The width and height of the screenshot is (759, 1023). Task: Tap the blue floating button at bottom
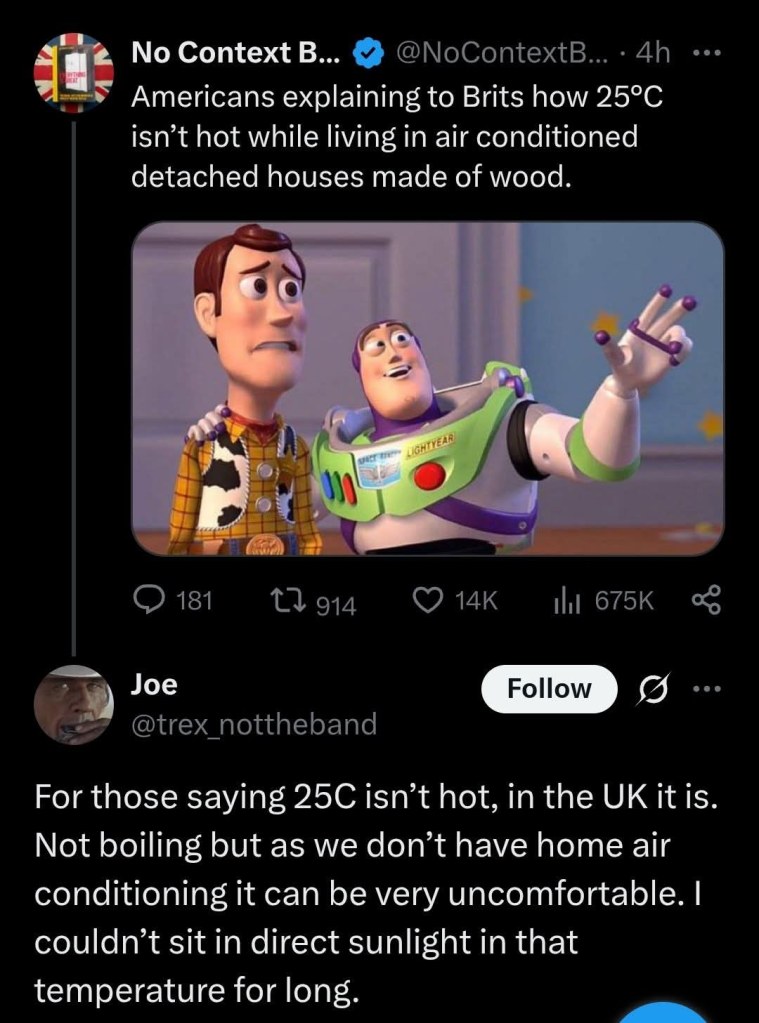click(x=664, y=1012)
